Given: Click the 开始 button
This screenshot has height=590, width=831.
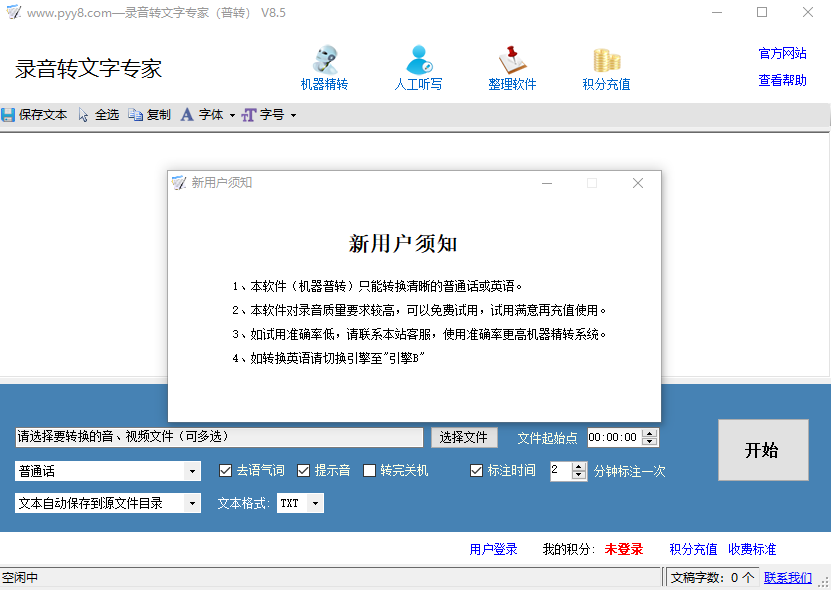Looking at the screenshot, I should pyautogui.click(x=763, y=450).
